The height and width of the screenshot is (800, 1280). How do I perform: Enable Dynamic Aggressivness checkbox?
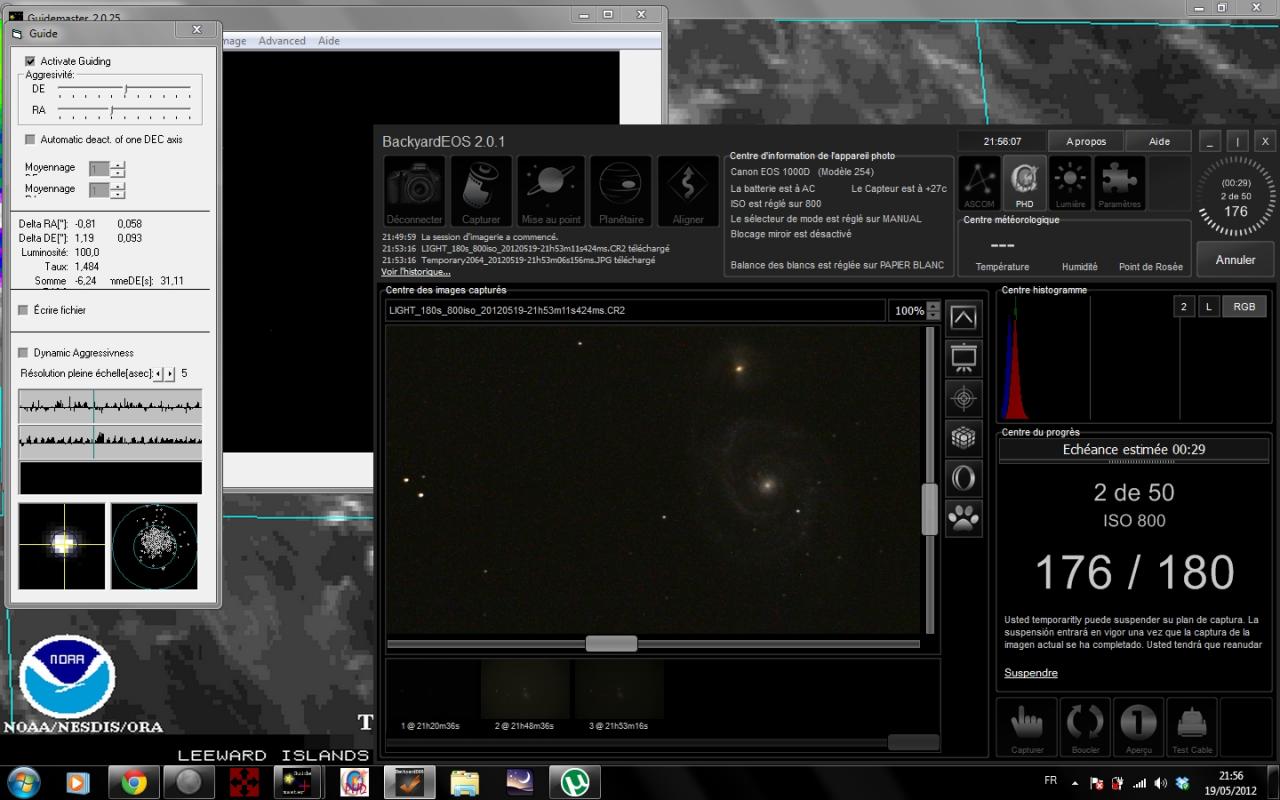24,353
